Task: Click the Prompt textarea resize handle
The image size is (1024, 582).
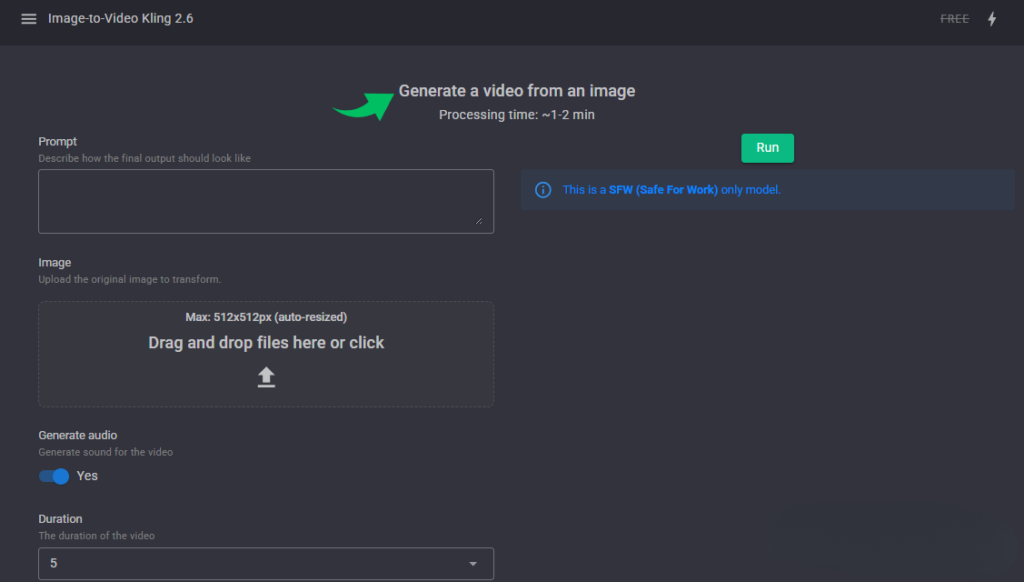Action: tap(478, 220)
